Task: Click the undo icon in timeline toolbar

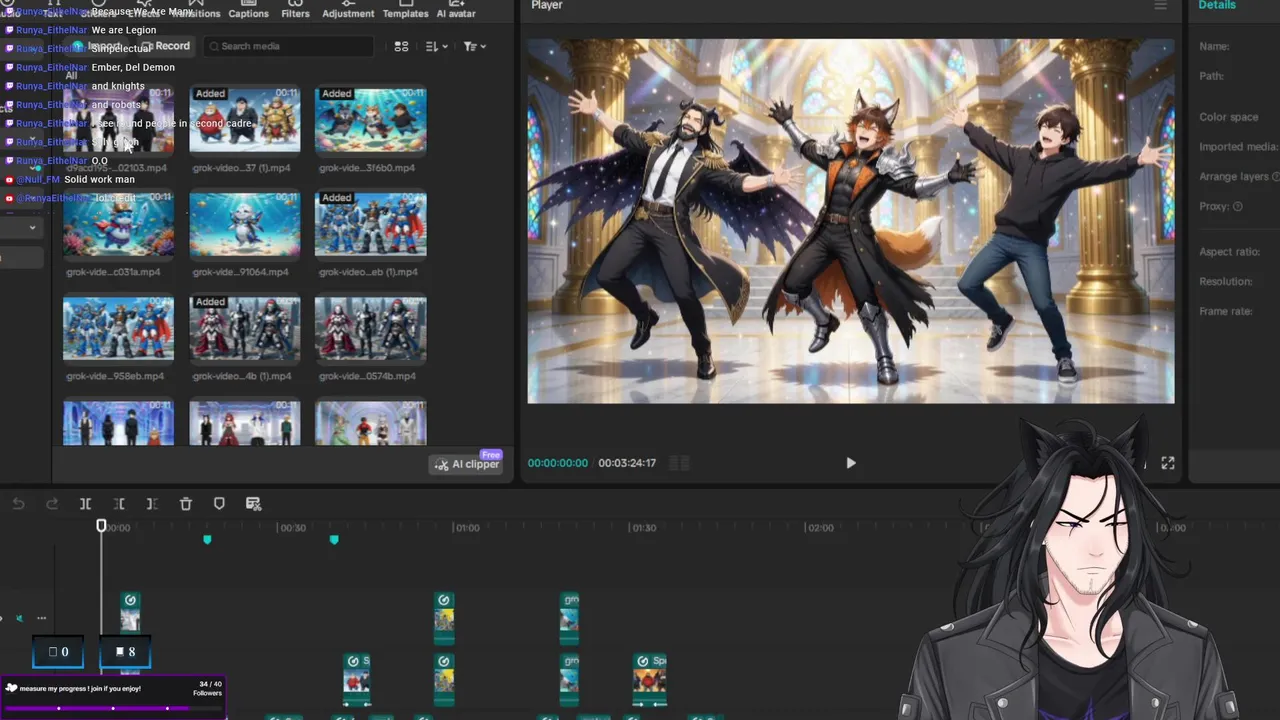Action: [18, 504]
